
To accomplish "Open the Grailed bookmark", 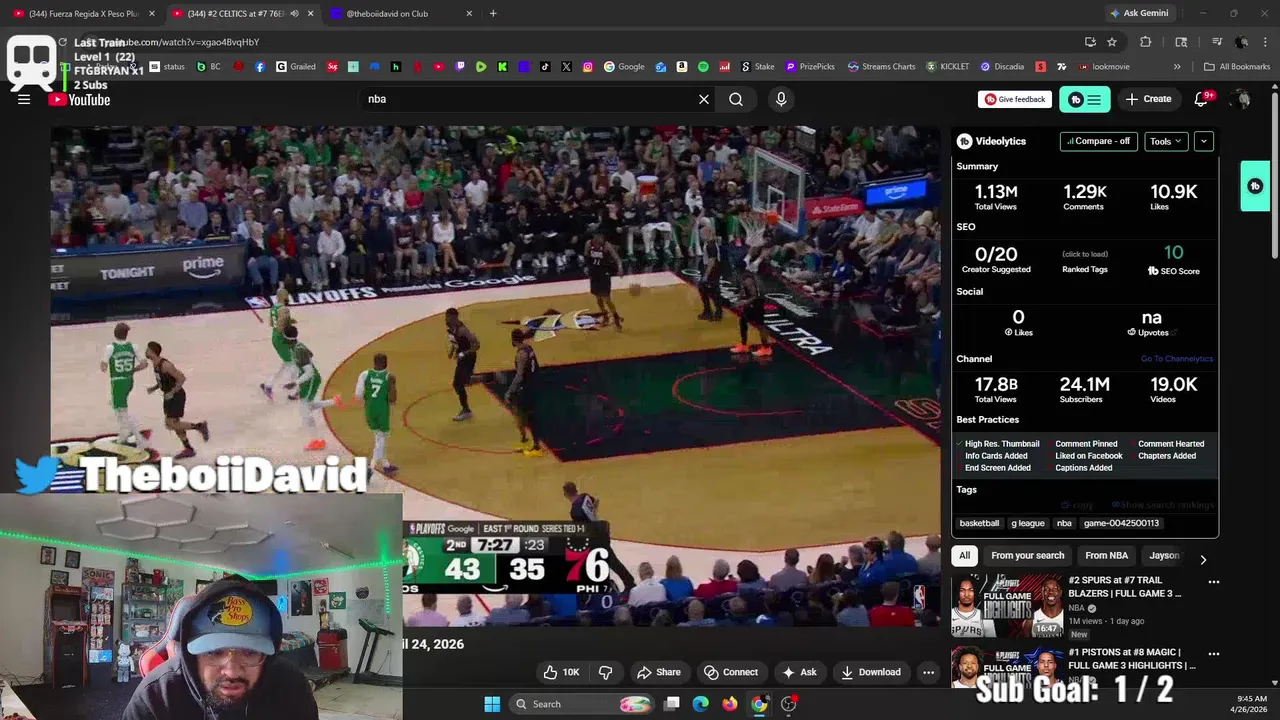I will [x=296, y=67].
